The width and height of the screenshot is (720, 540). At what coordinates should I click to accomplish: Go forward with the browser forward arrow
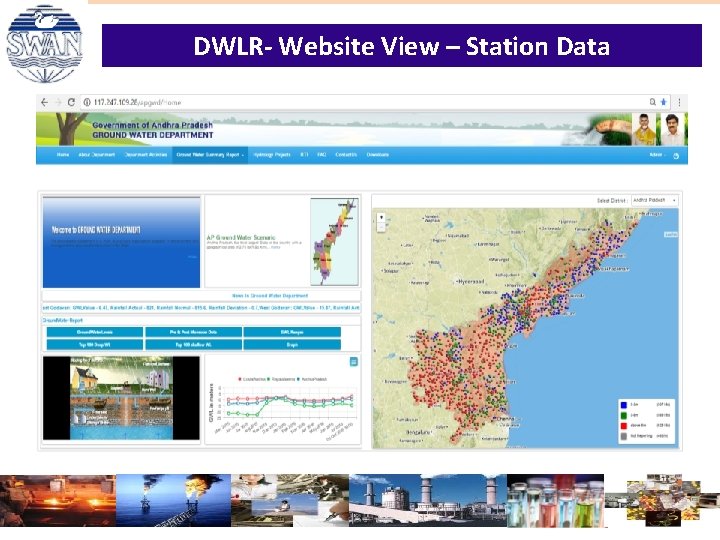(x=58, y=102)
